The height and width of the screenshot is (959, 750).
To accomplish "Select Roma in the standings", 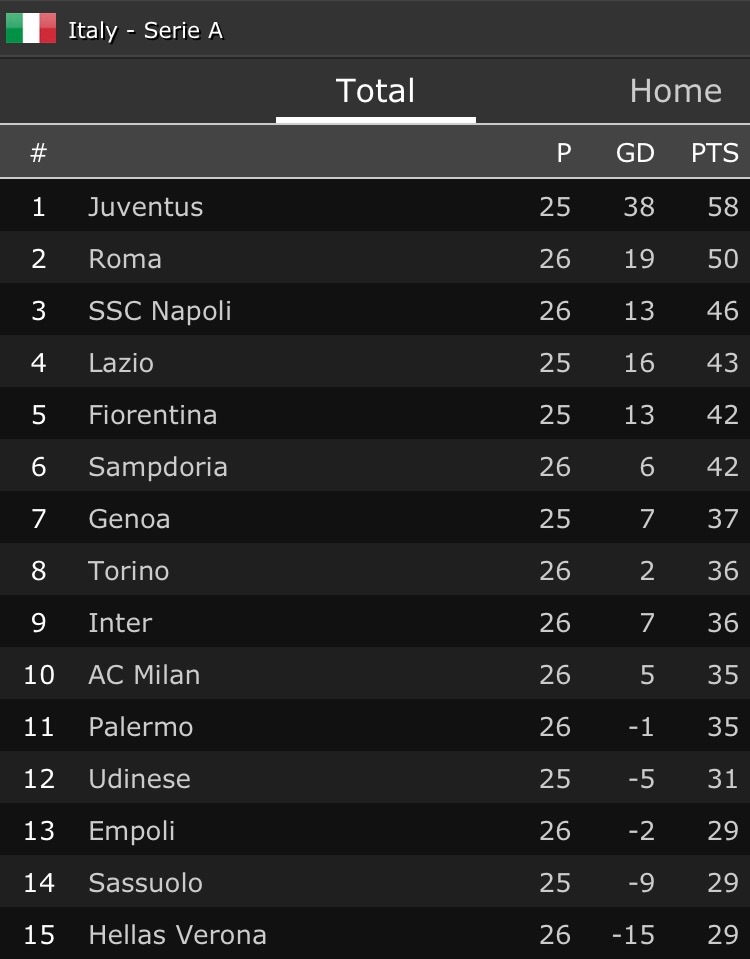I will click(125, 259).
